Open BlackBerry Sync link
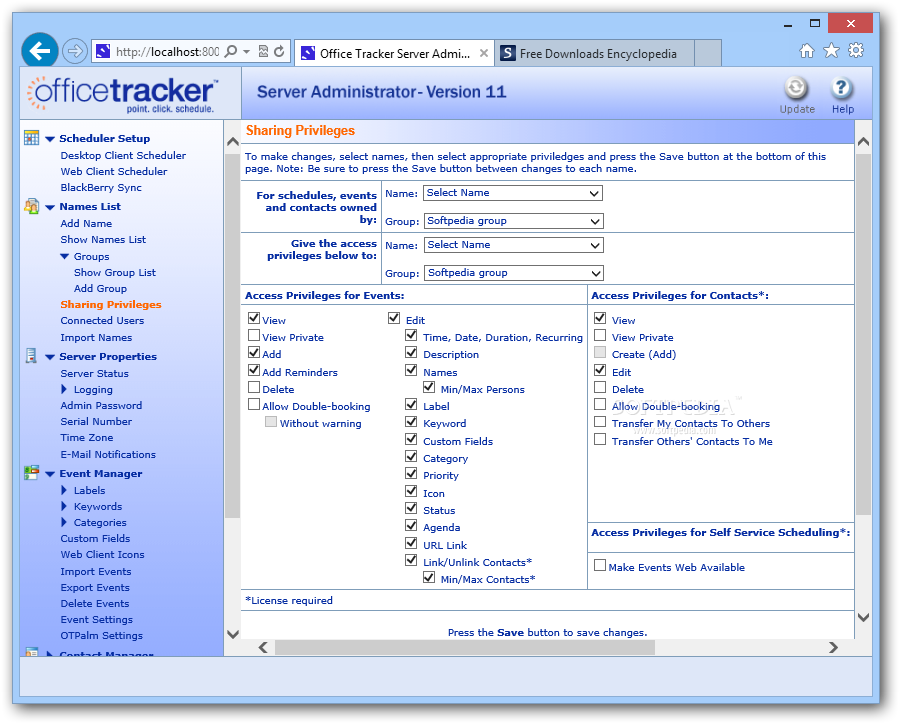This screenshot has width=900, height=724. (x=101, y=188)
